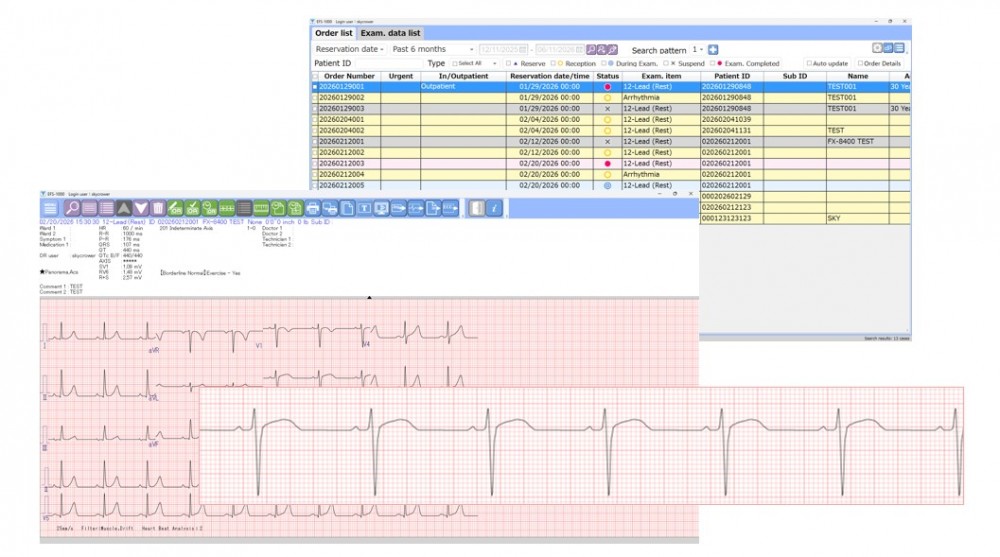Click the rightmost list icon in Order list header
This screenshot has height=557, width=1000.
pos(899,48)
